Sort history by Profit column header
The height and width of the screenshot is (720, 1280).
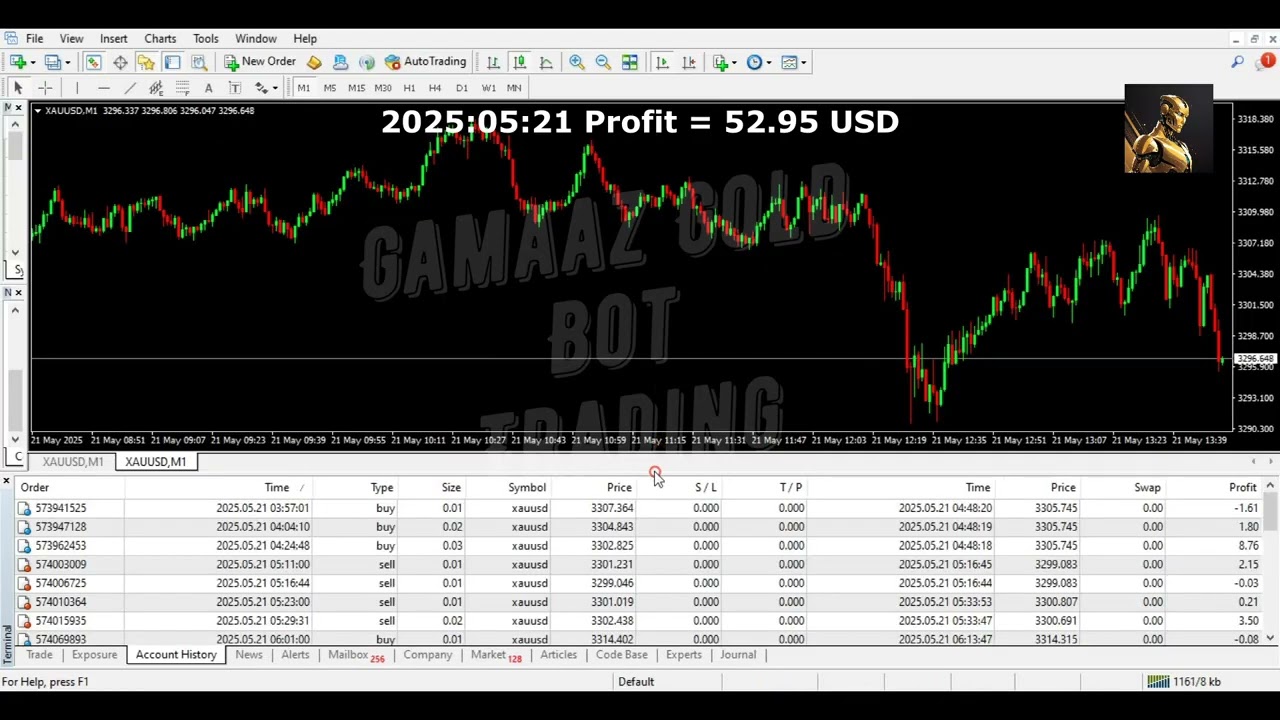pyautogui.click(x=1242, y=487)
